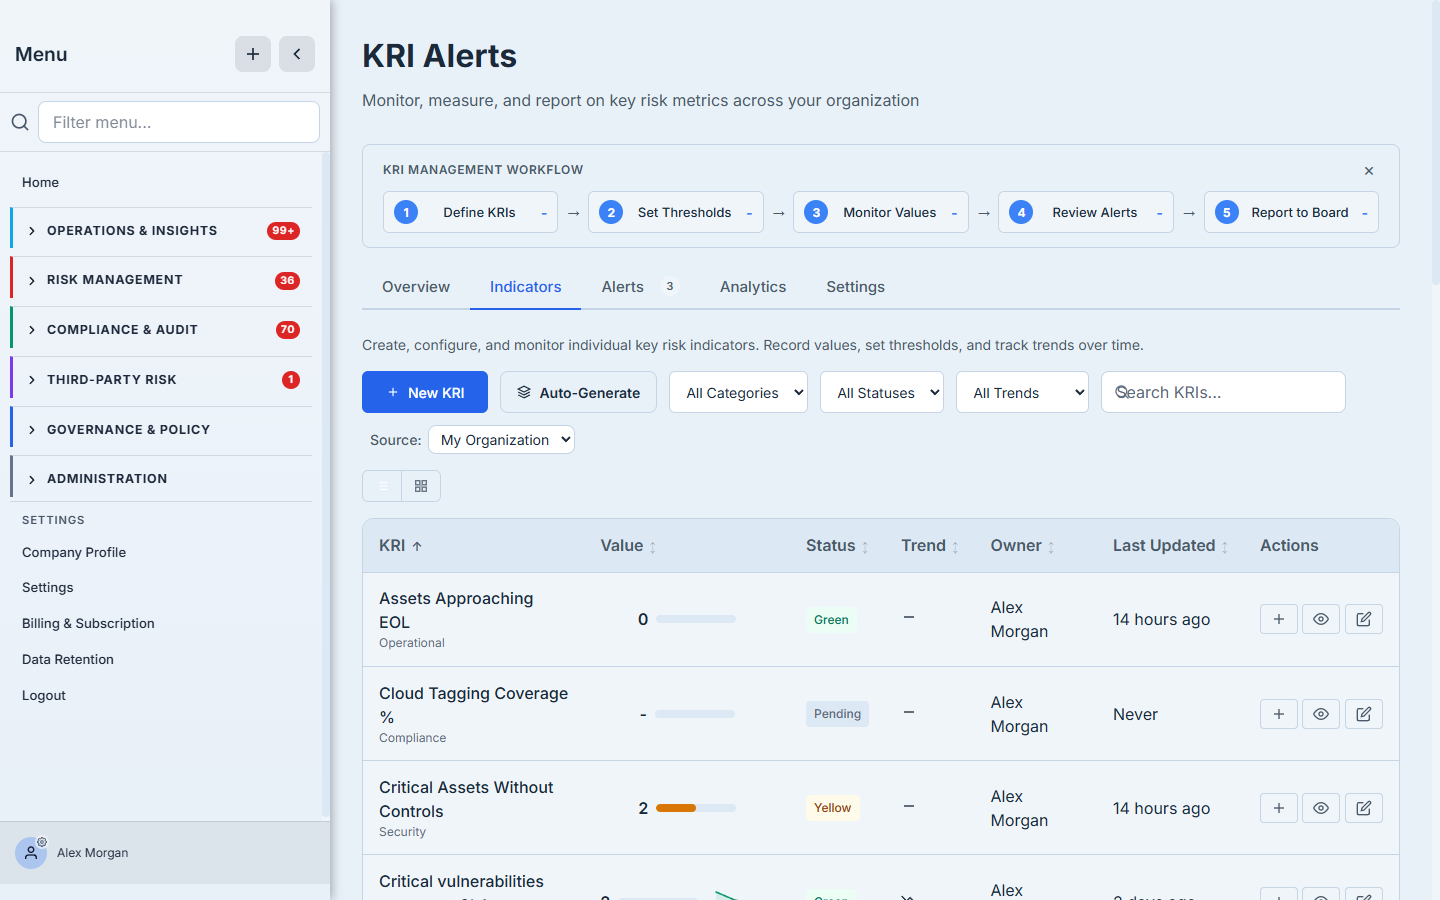View Cloud Tagging Coverage % with the eye icon

pyautogui.click(x=1321, y=714)
